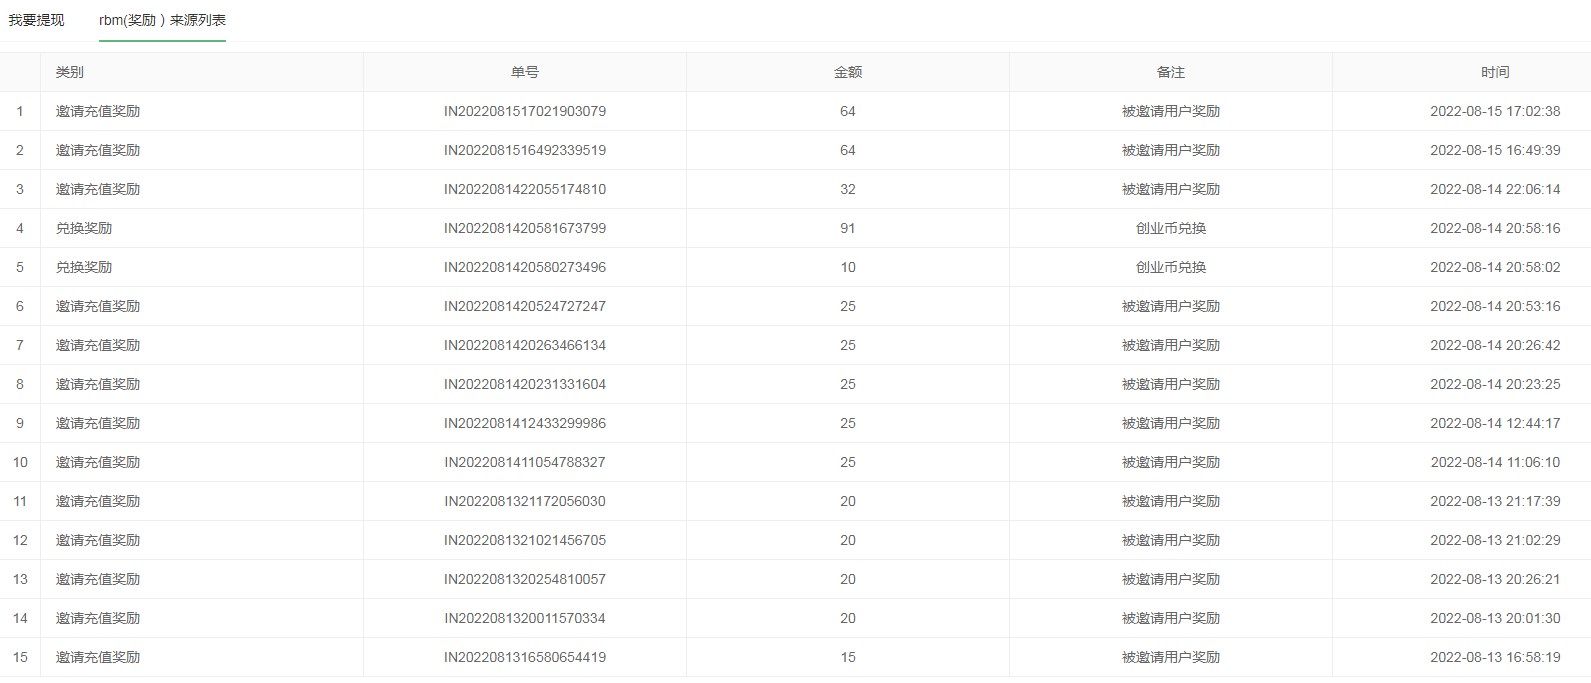Click the 单号 column header
The height and width of the screenshot is (683, 1591).
525,72
